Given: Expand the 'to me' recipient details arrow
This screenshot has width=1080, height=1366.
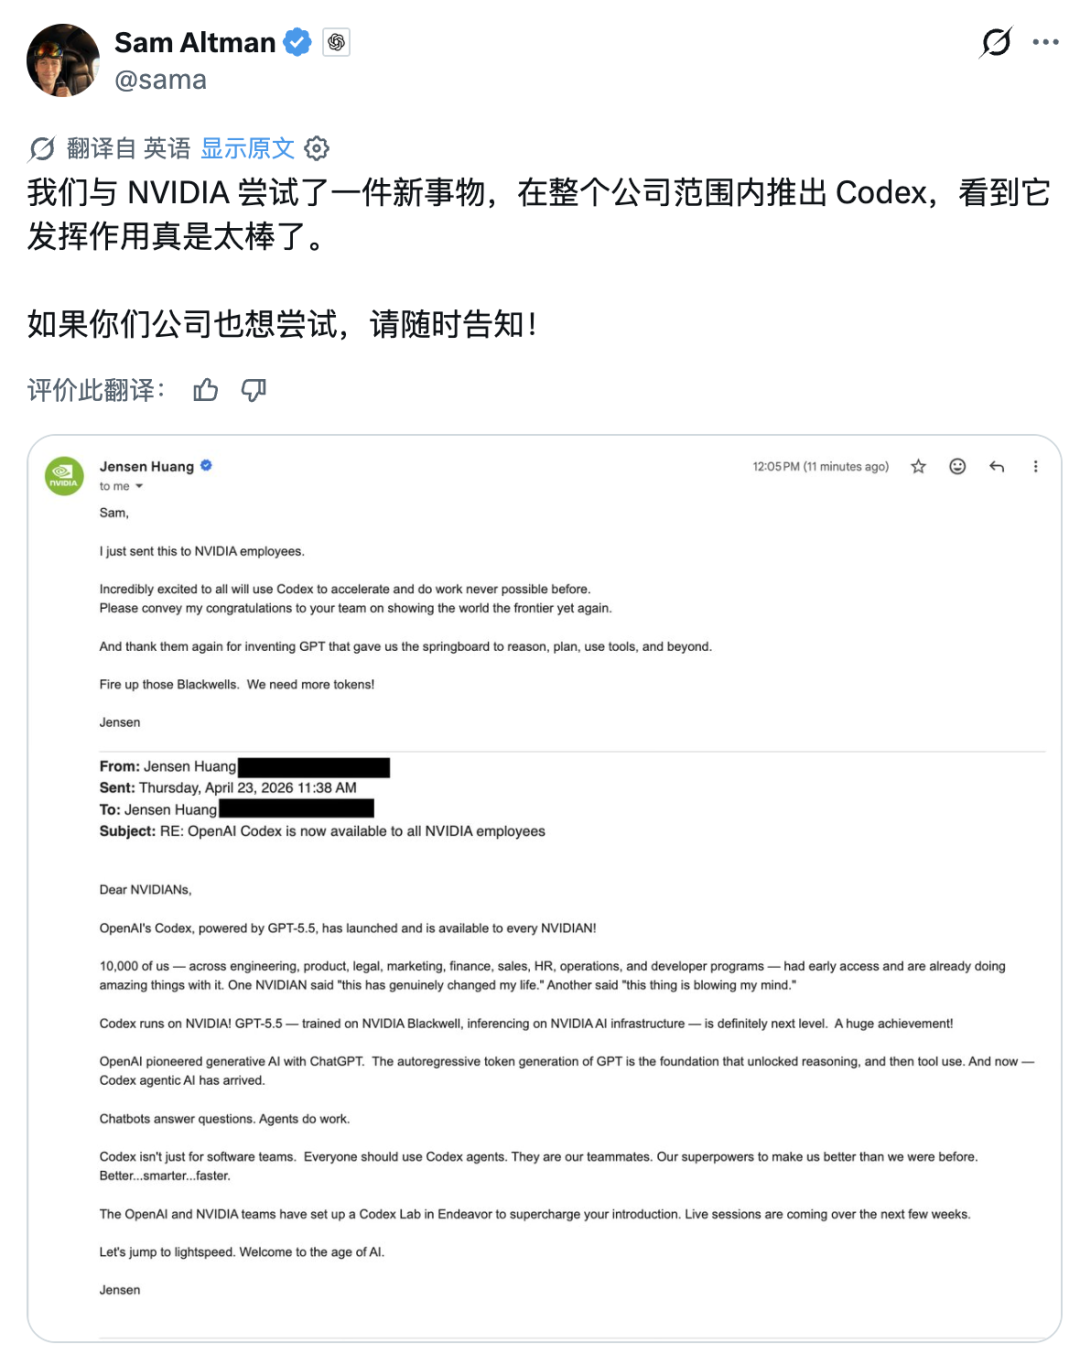Looking at the screenshot, I should [139, 486].
